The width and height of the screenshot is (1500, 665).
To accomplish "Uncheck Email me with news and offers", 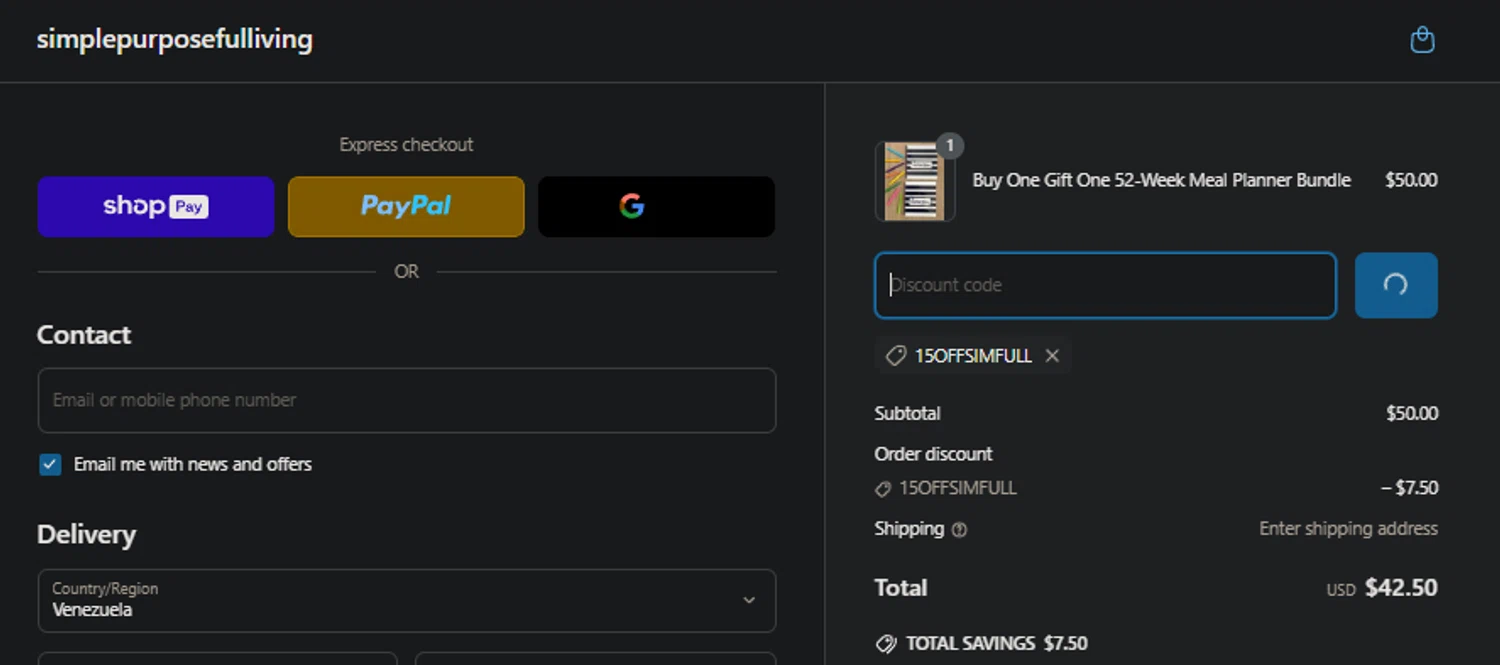I will (x=50, y=464).
